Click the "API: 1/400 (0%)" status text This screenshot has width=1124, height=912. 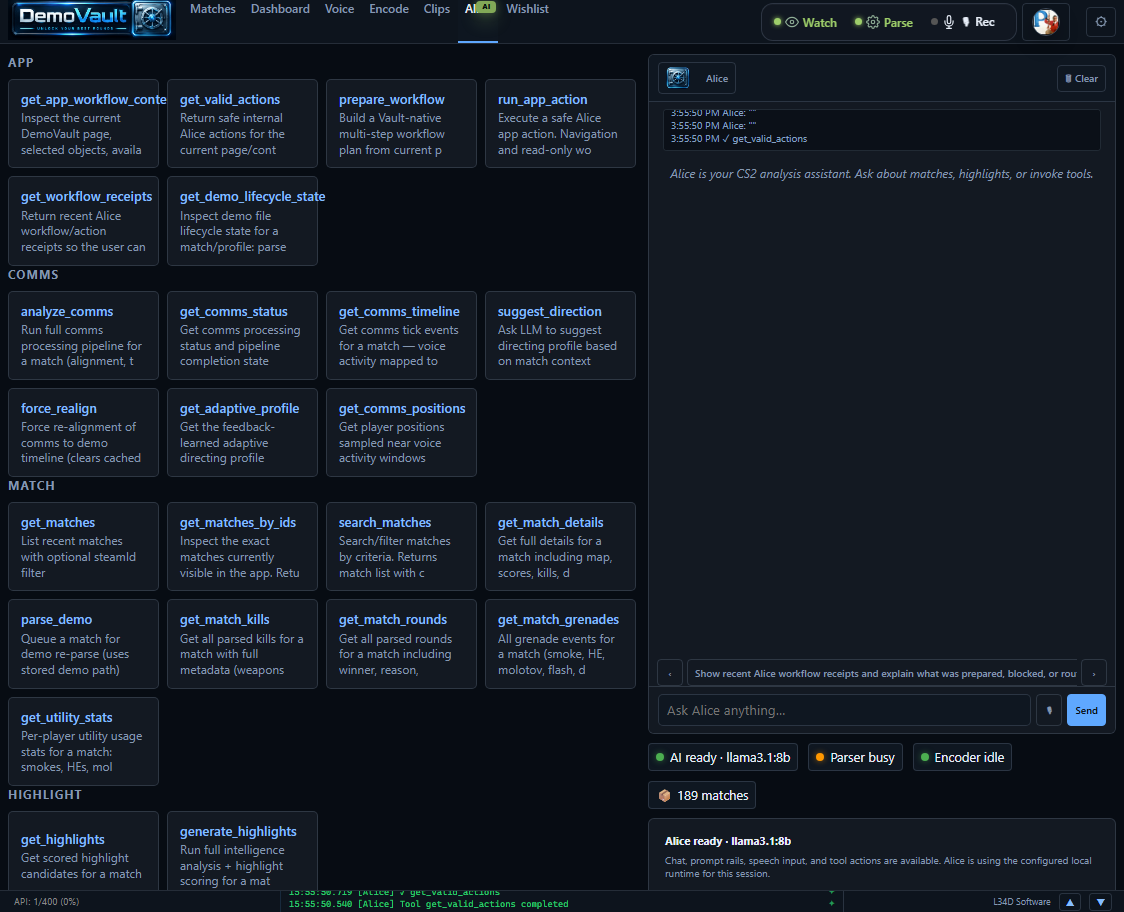[47, 902]
